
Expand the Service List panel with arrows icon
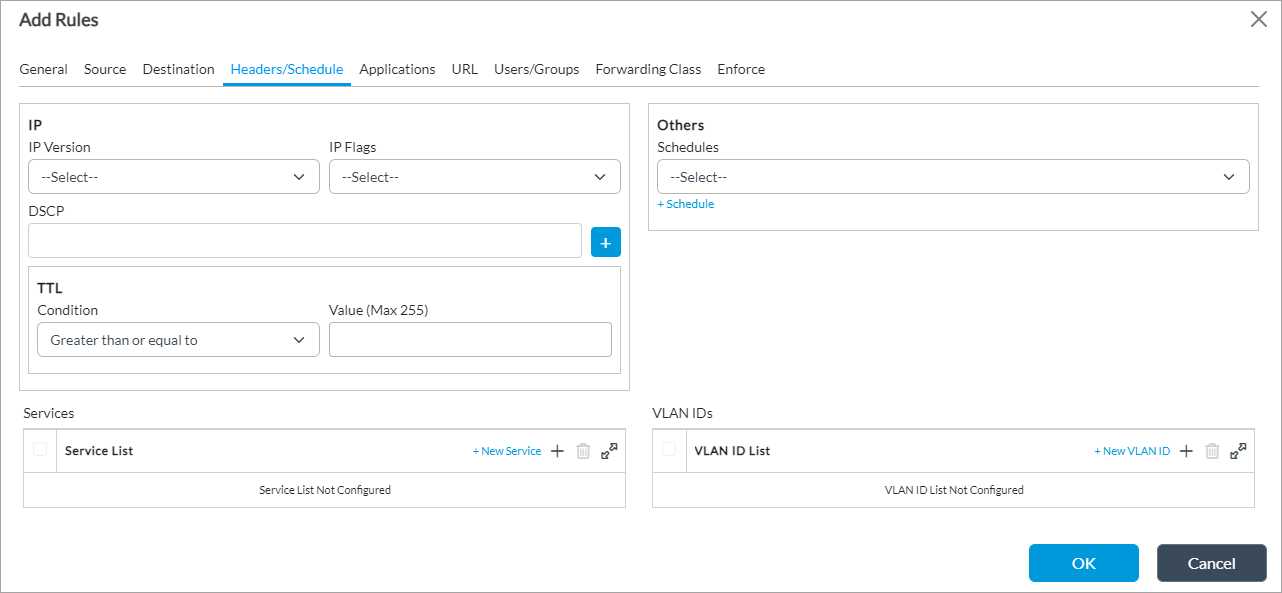click(609, 451)
